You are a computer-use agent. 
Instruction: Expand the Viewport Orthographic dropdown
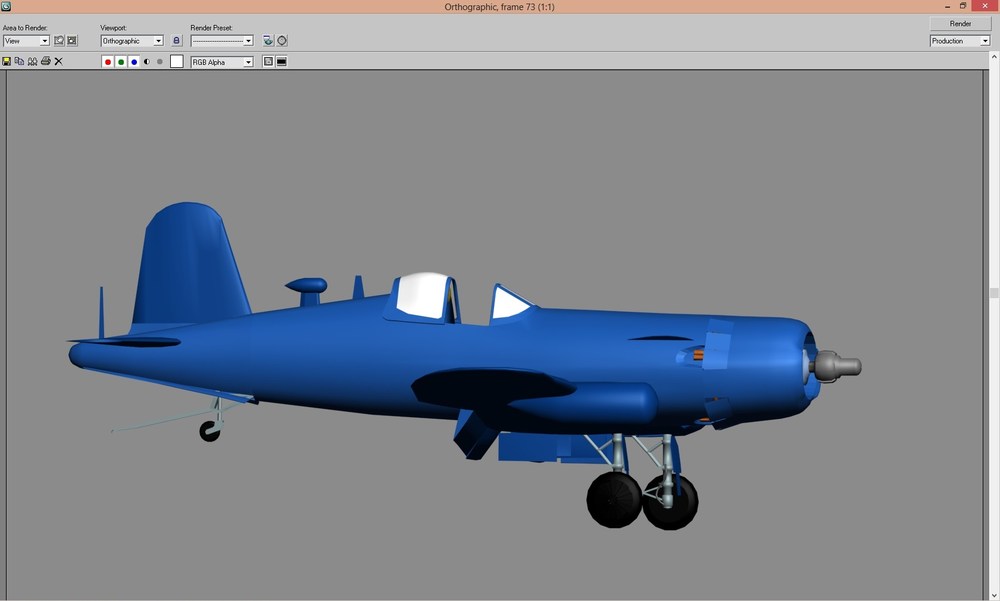[x=132, y=41]
